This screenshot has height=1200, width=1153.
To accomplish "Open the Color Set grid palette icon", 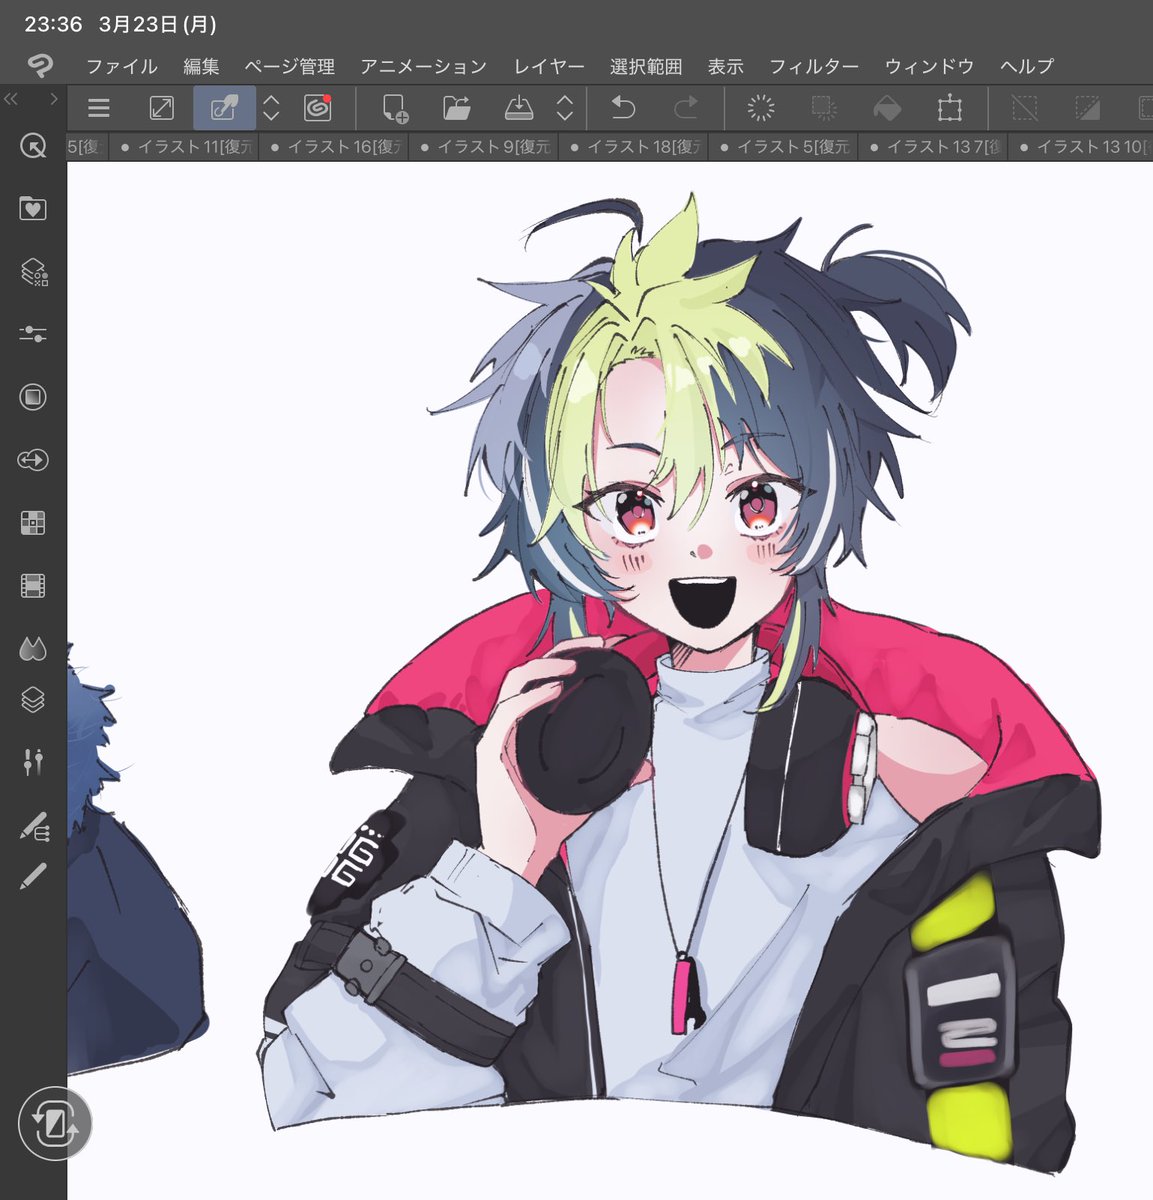I will coord(33,522).
